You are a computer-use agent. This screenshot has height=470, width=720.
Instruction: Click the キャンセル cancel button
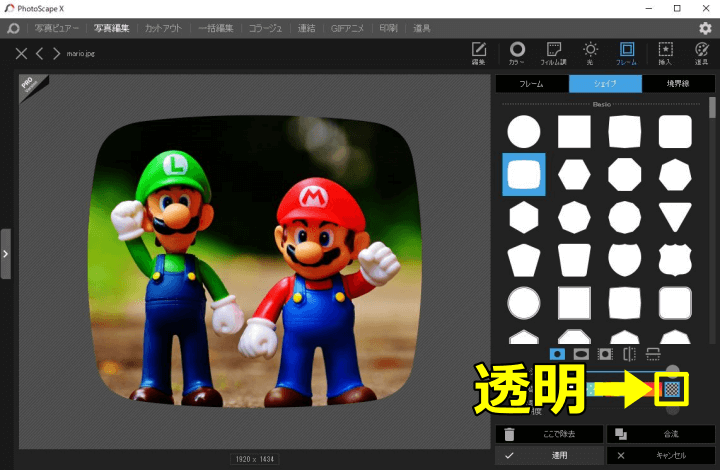click(x=661, y=455)
